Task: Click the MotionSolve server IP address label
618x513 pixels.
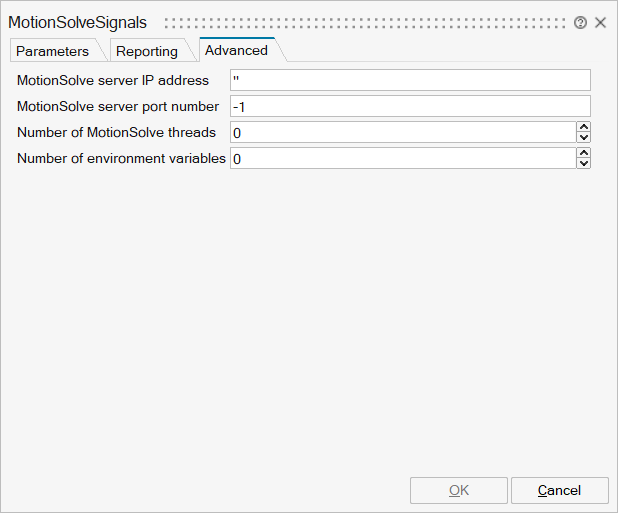Action: pyautogui.click(x=113, y=80)
